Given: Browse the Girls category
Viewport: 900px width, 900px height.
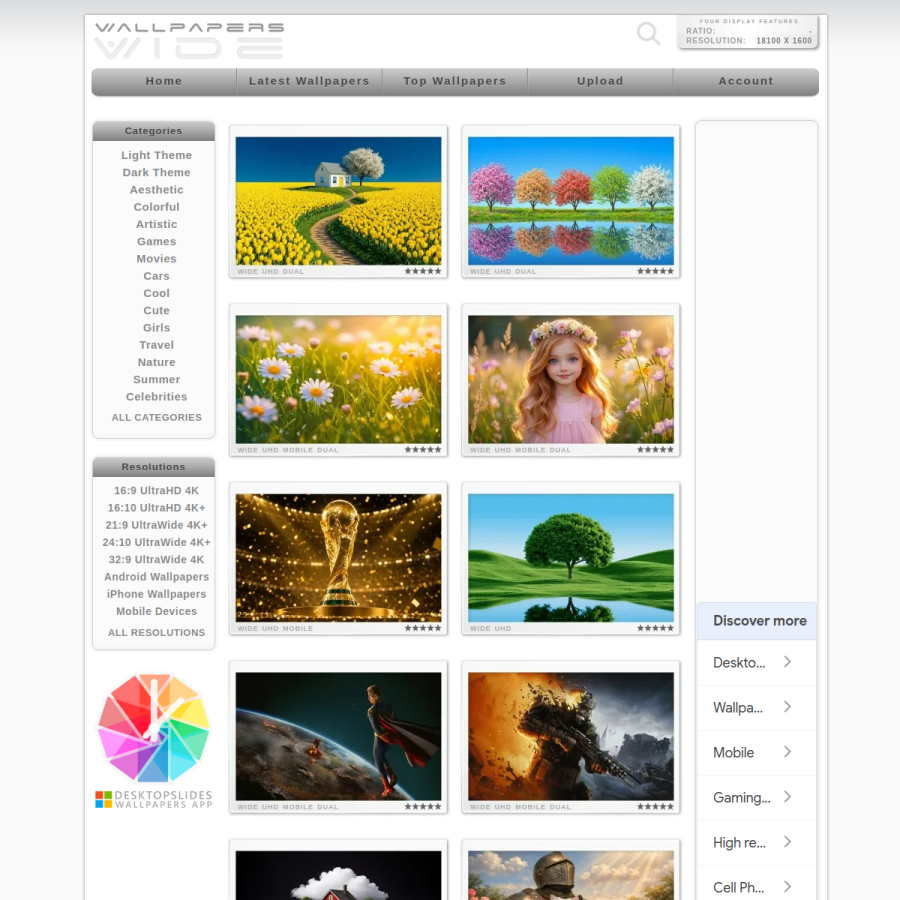Looking at the screenshot, I should tap(156, 328).
